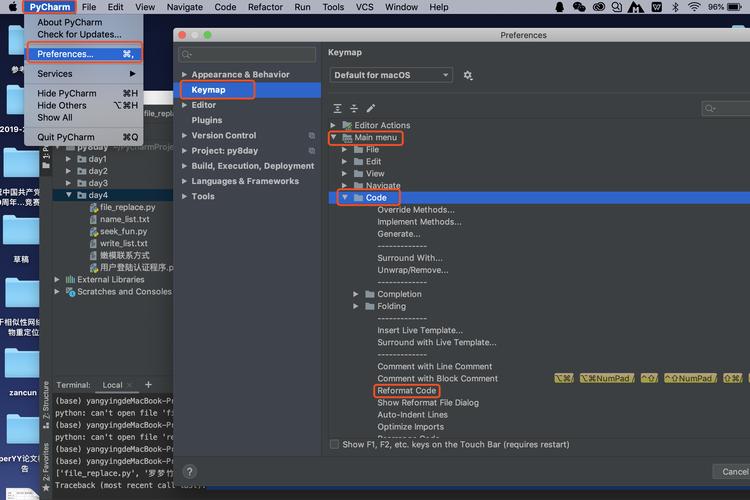
Task: Expand the Version Control settings section
Action: (184, 135)
